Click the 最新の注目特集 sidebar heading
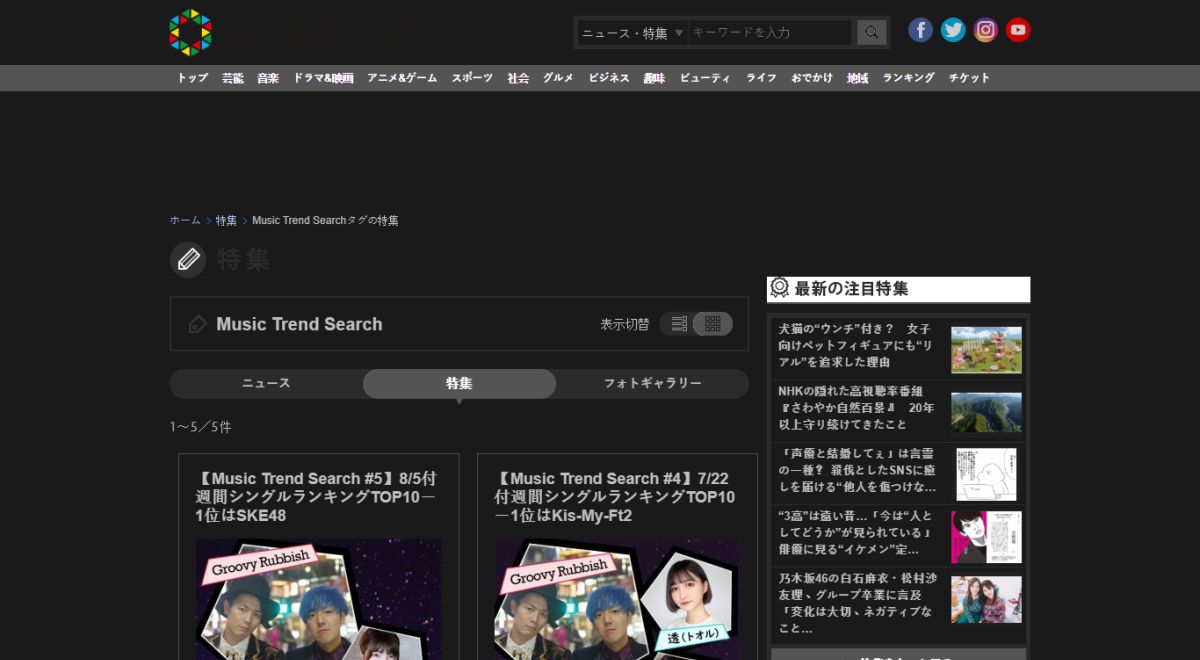 (x=851, y=289)
